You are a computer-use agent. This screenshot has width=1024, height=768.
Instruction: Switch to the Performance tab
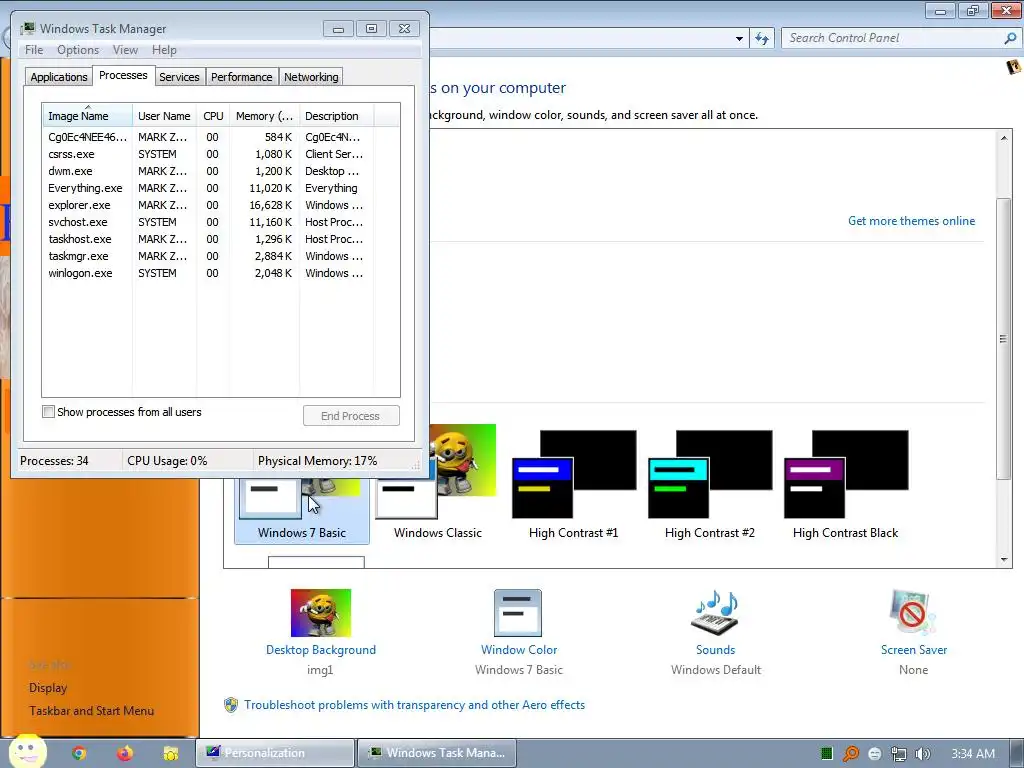(x=242, y=77)
